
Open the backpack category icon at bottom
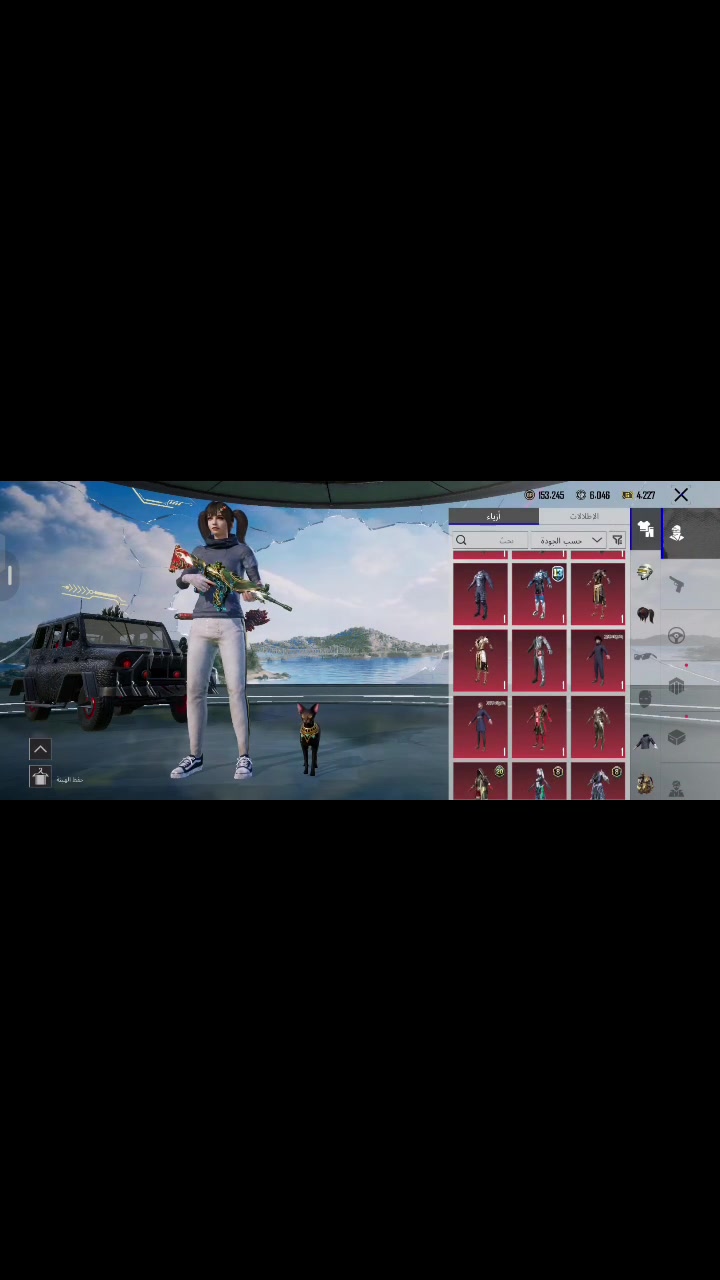[x=645, y=784]
